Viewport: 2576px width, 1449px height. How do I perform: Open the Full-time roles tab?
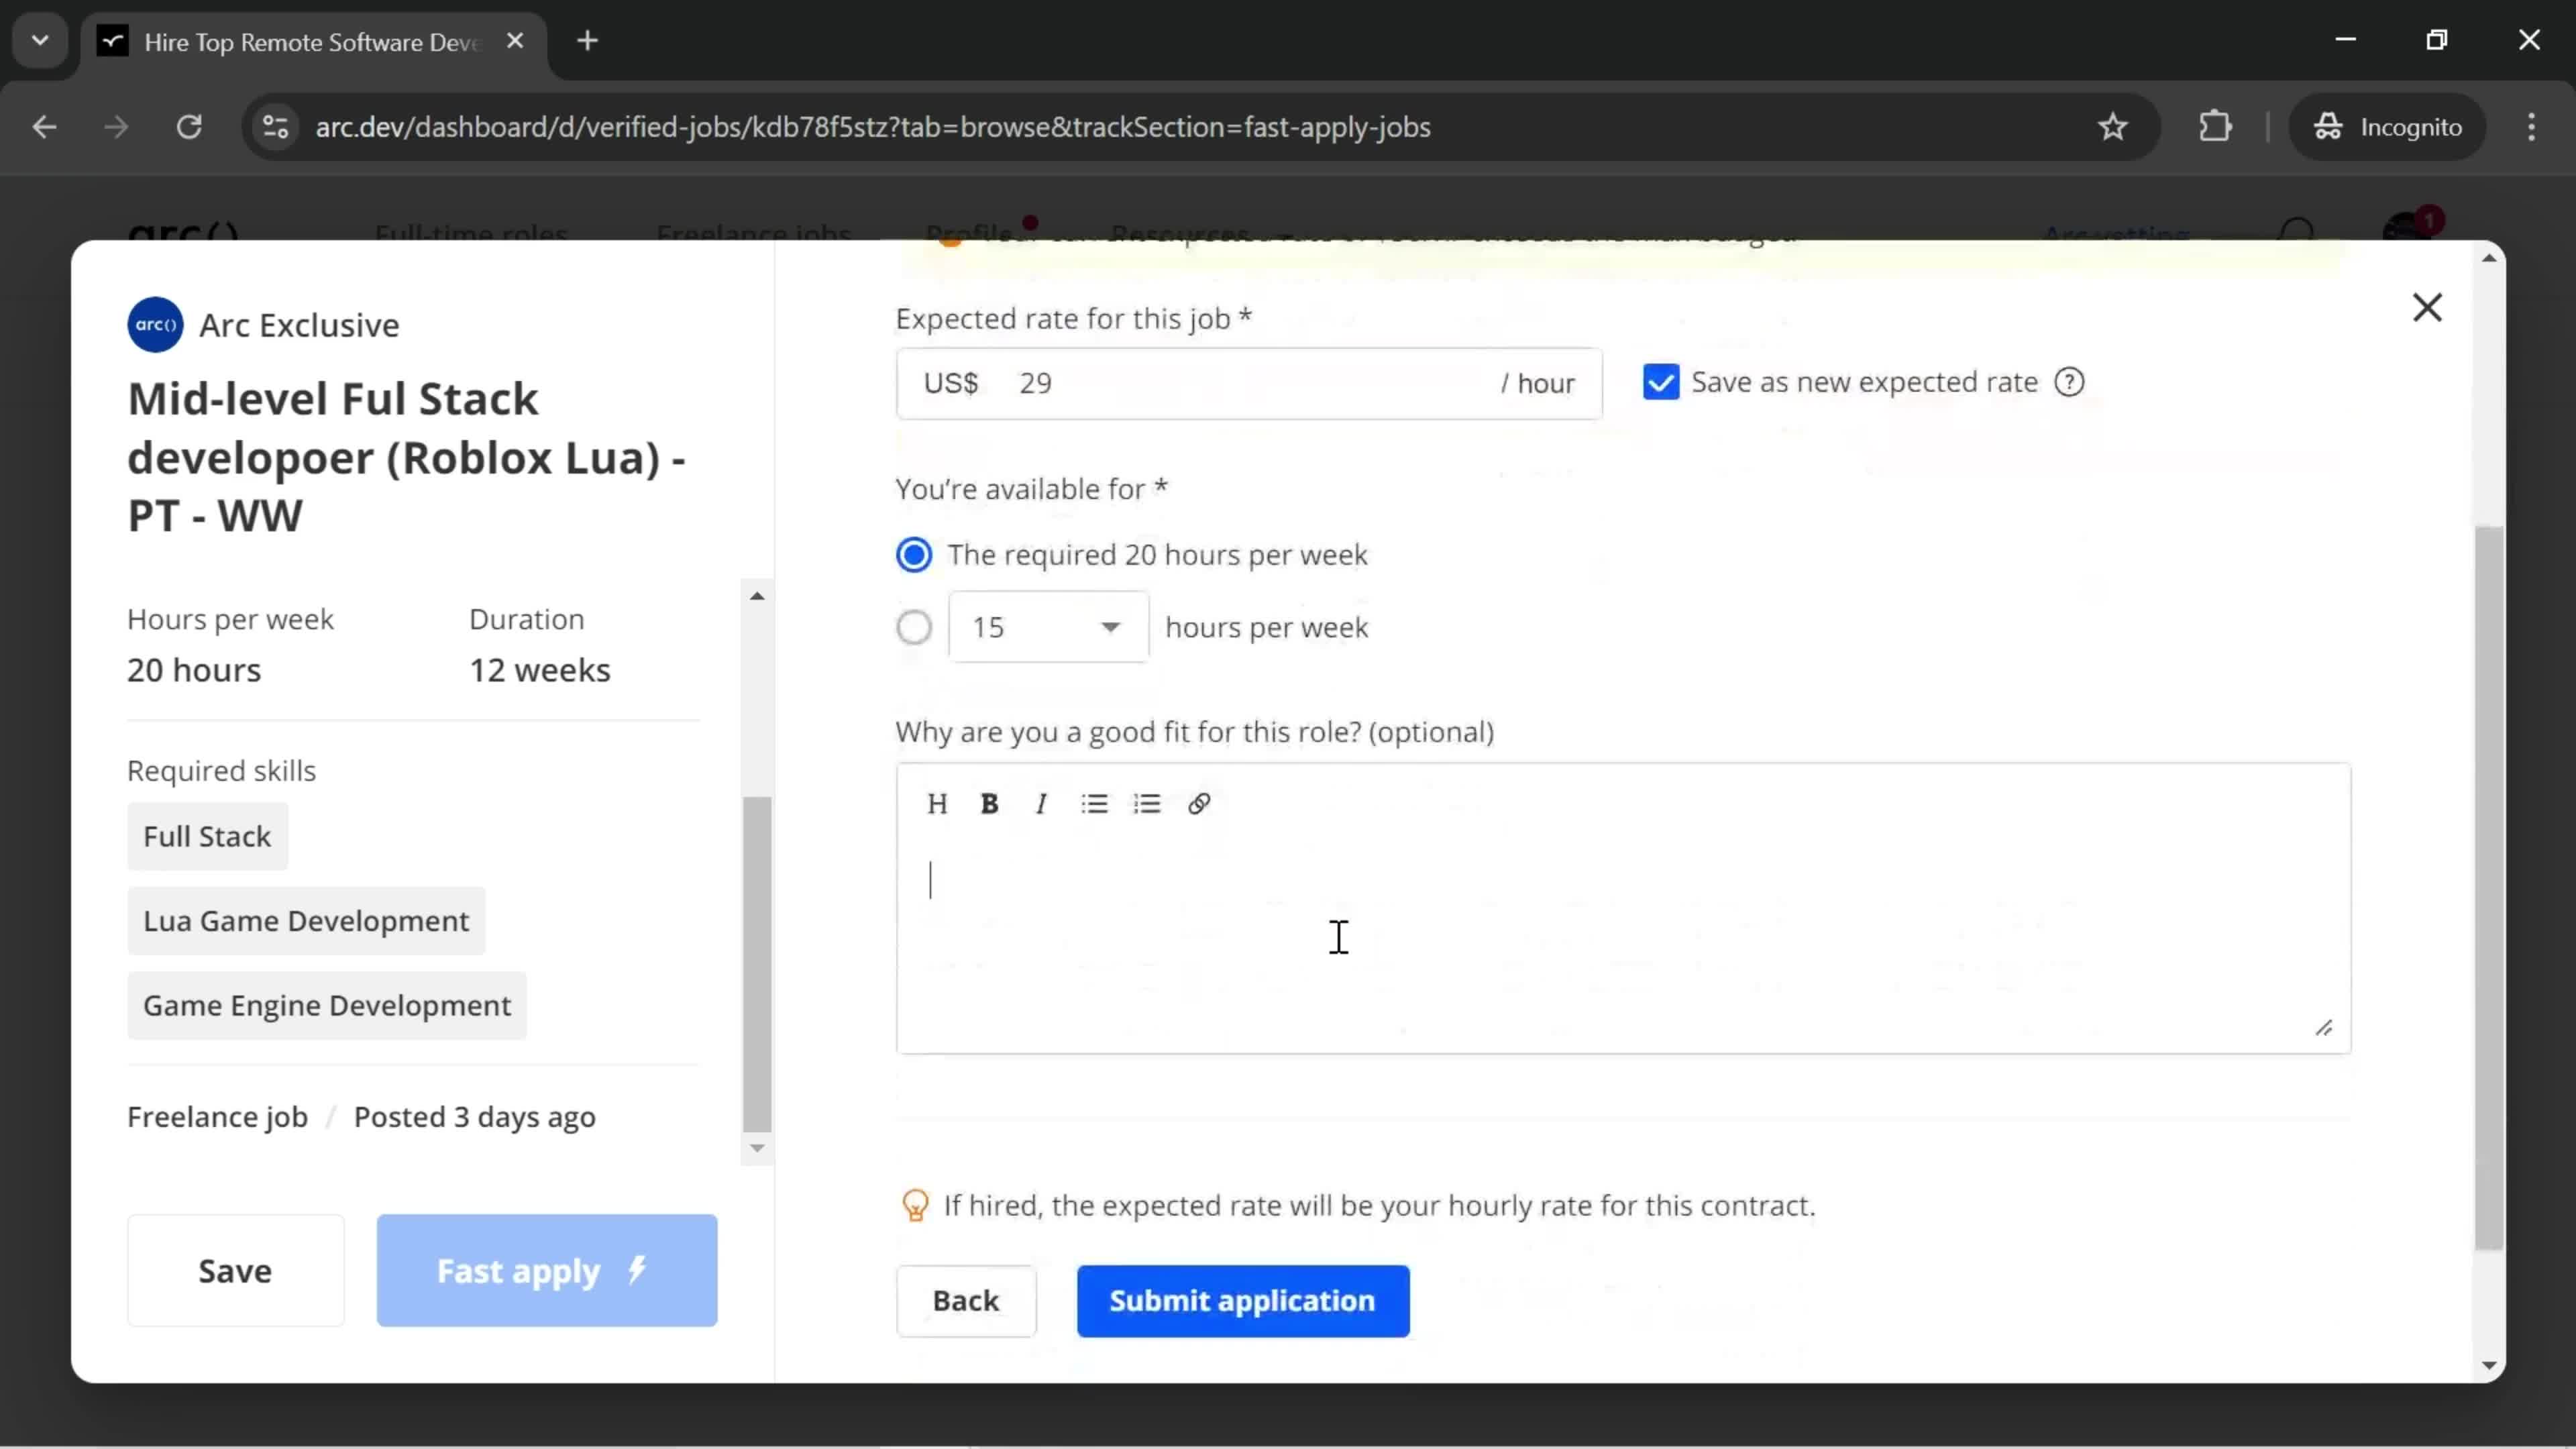coord(469,230)
